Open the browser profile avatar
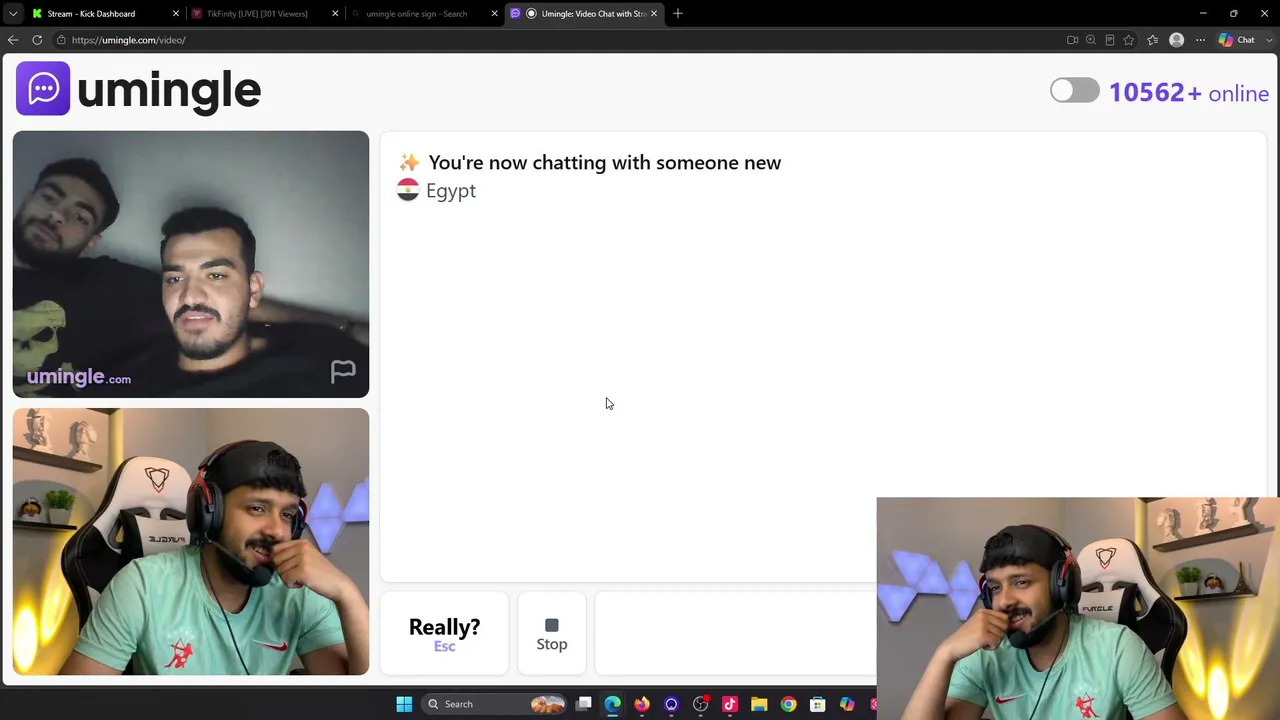The height and width of the screenshot is (720, 1280). [1177, 40]
